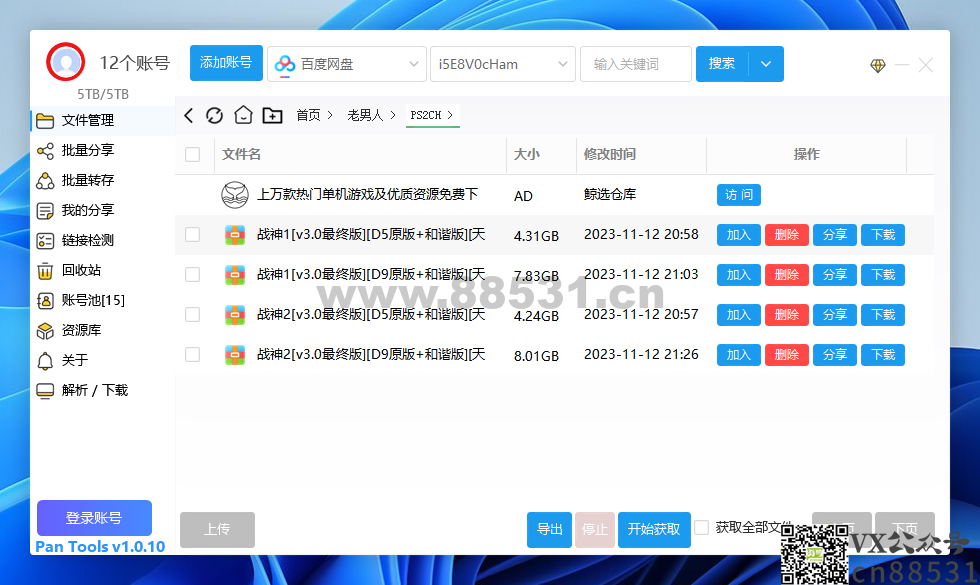
Task: Click the 搜索 button
Action: (722, 64)
